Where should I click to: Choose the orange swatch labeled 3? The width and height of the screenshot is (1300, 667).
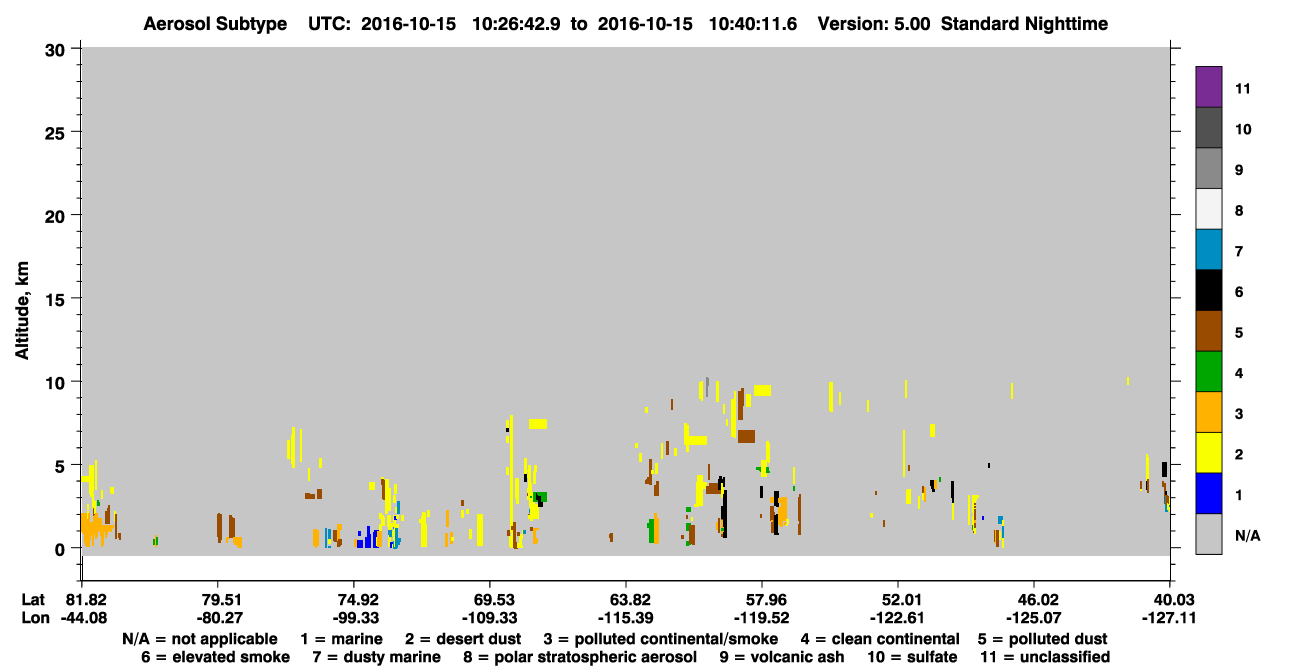1209,413
